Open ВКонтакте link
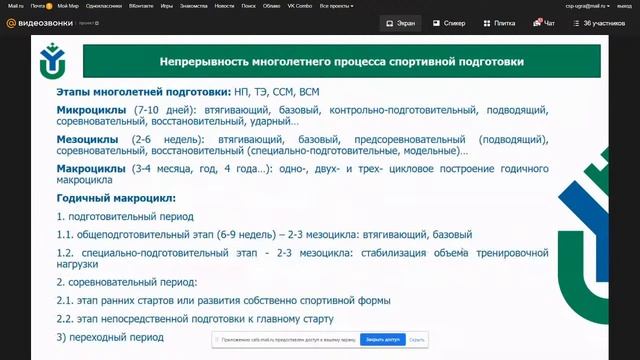640x360 pixels. (x=141, y=6)
